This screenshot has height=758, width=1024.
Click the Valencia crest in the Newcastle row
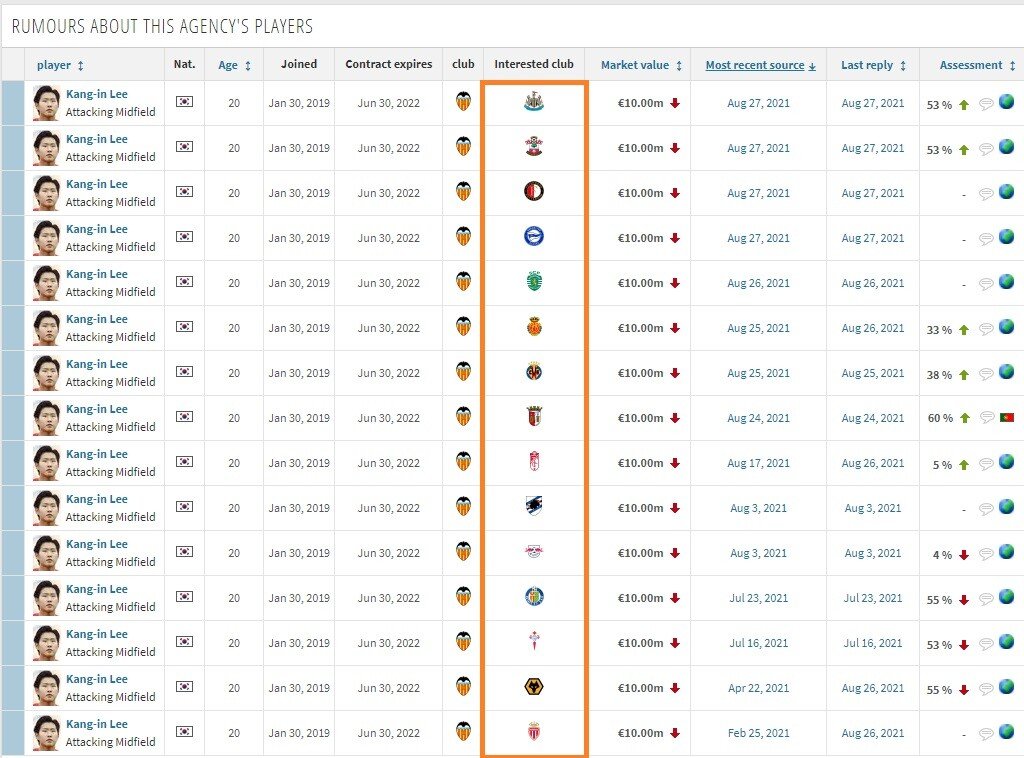point(463,102)
